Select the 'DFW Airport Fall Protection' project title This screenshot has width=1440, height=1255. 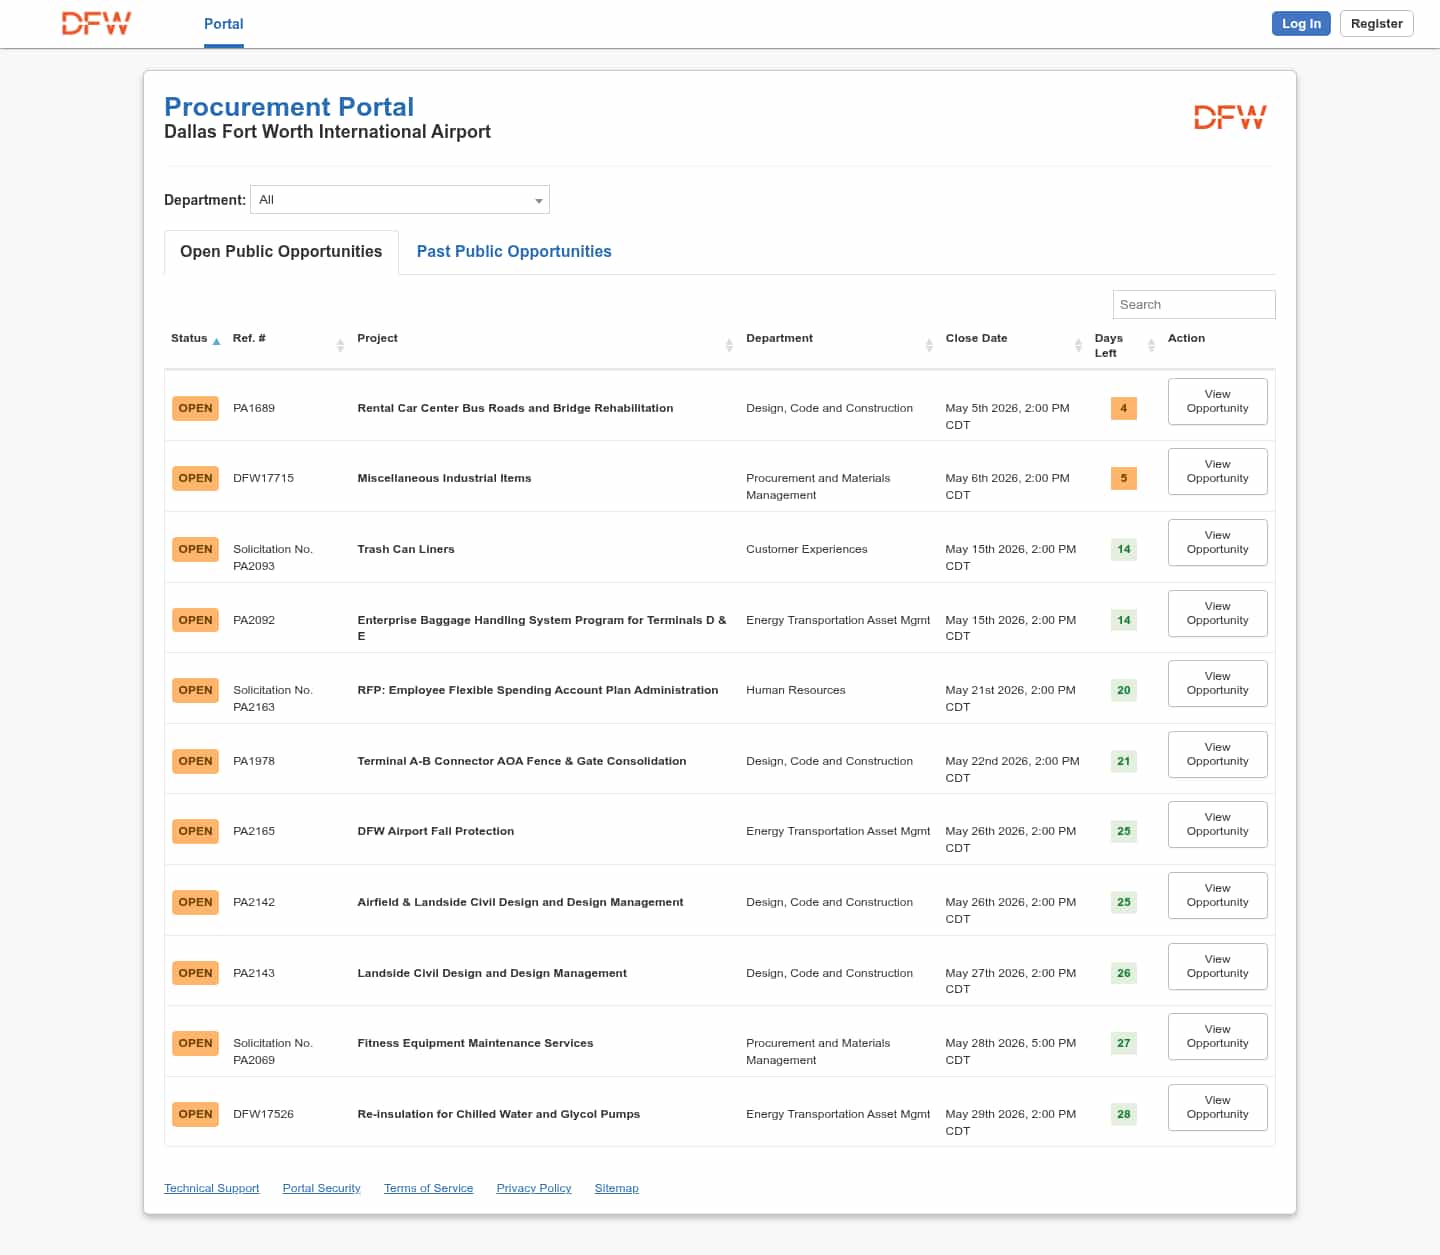[436, 831]
